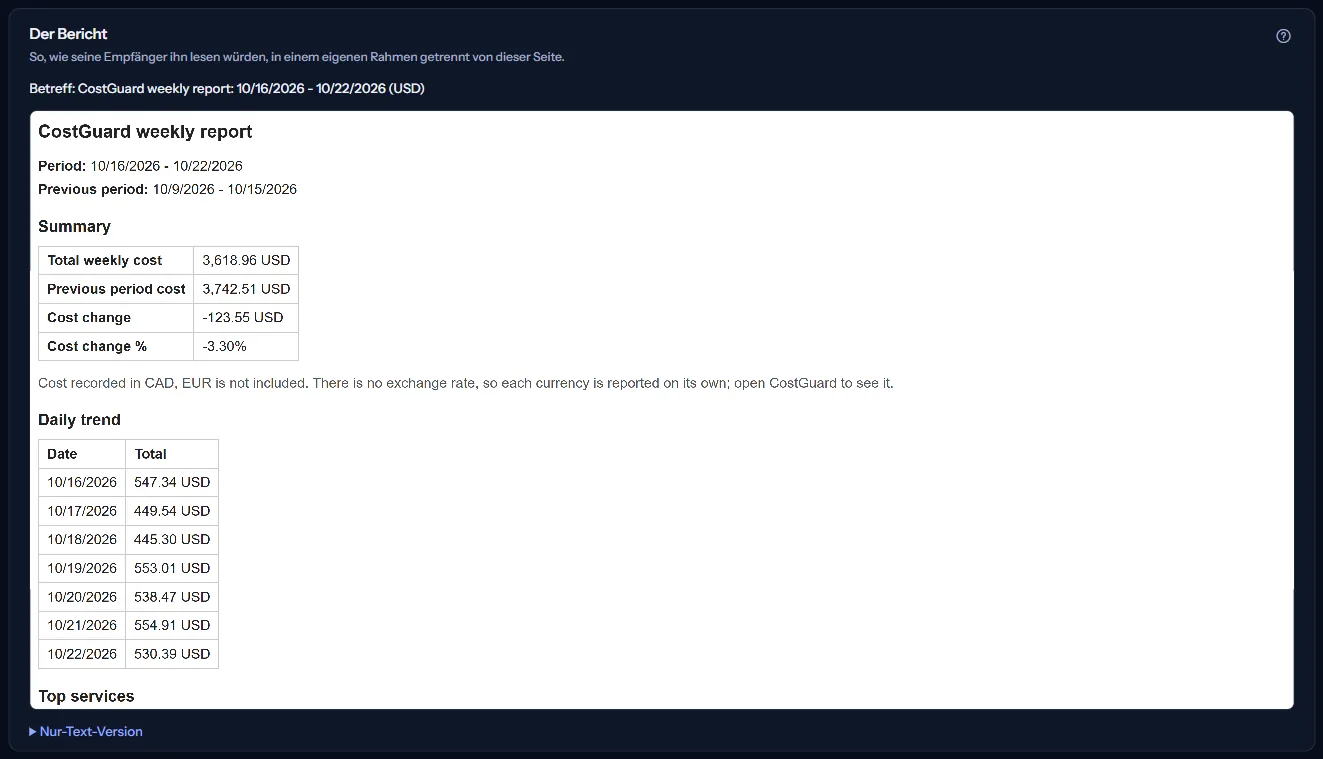Select the Cost change value -123.55 USD
This screenshot has height=759, width=1323.
click(x=246, y=318)
